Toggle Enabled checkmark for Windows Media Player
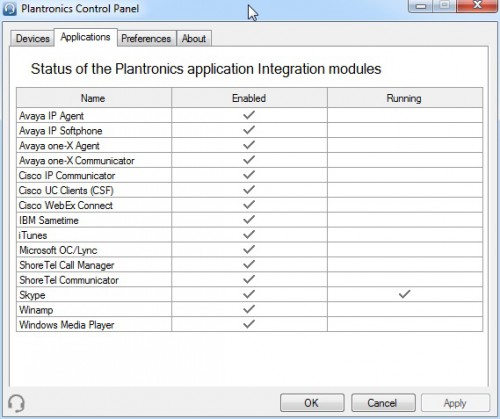 tap(249, 324)
